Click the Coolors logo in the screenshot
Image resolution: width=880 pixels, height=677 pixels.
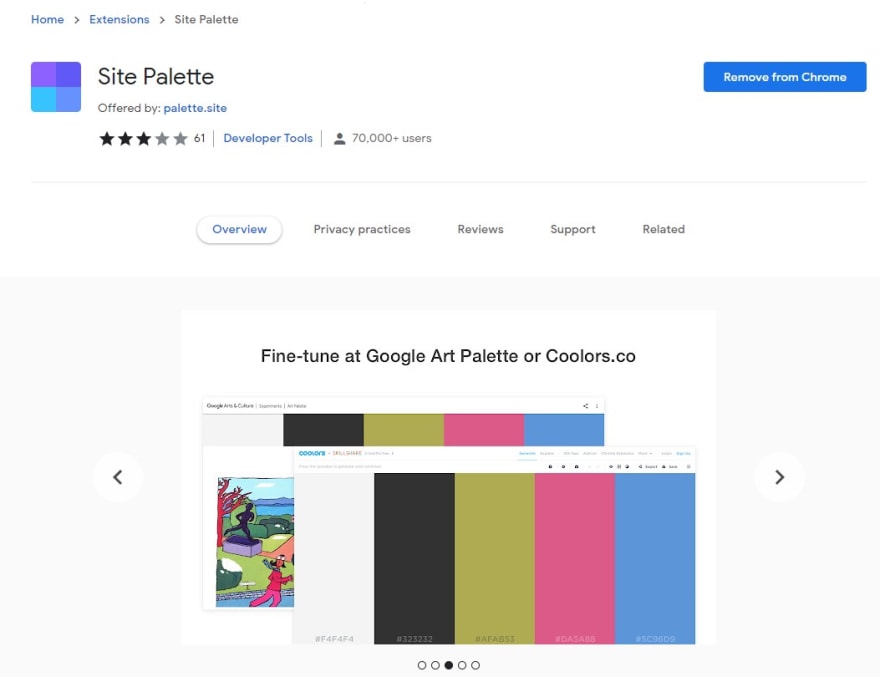pyautogui.click(x=311, y=453)
